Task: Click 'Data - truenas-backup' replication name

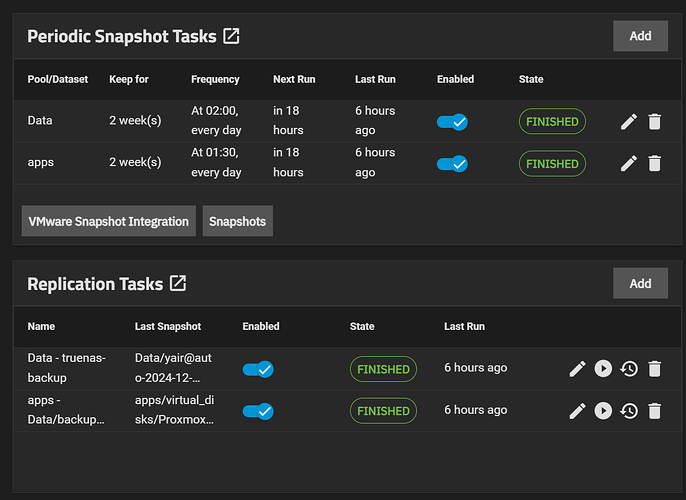Action: pyautogui.click(x=66, y=367)
